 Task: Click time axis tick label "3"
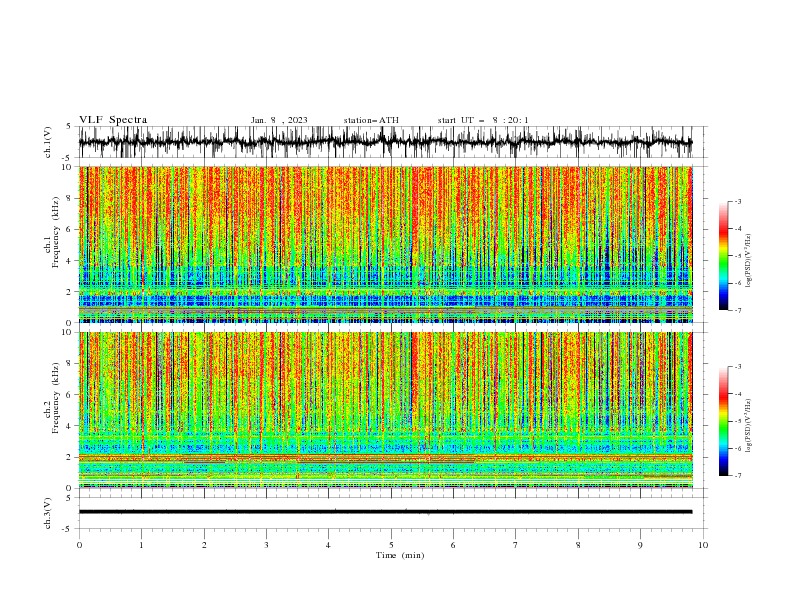(x=266, y=545)
